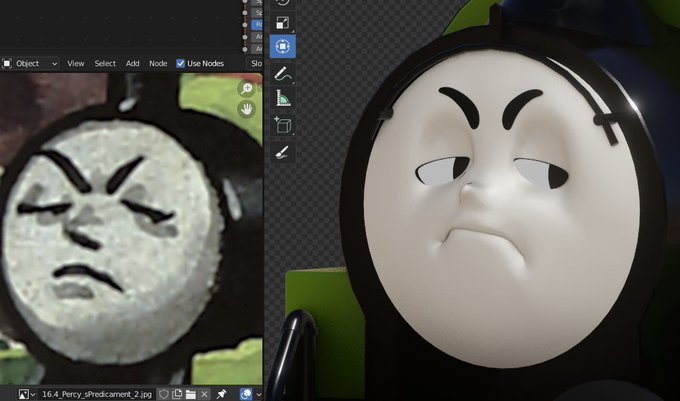Select the brush tool below Add Cube

pos(283,152)
